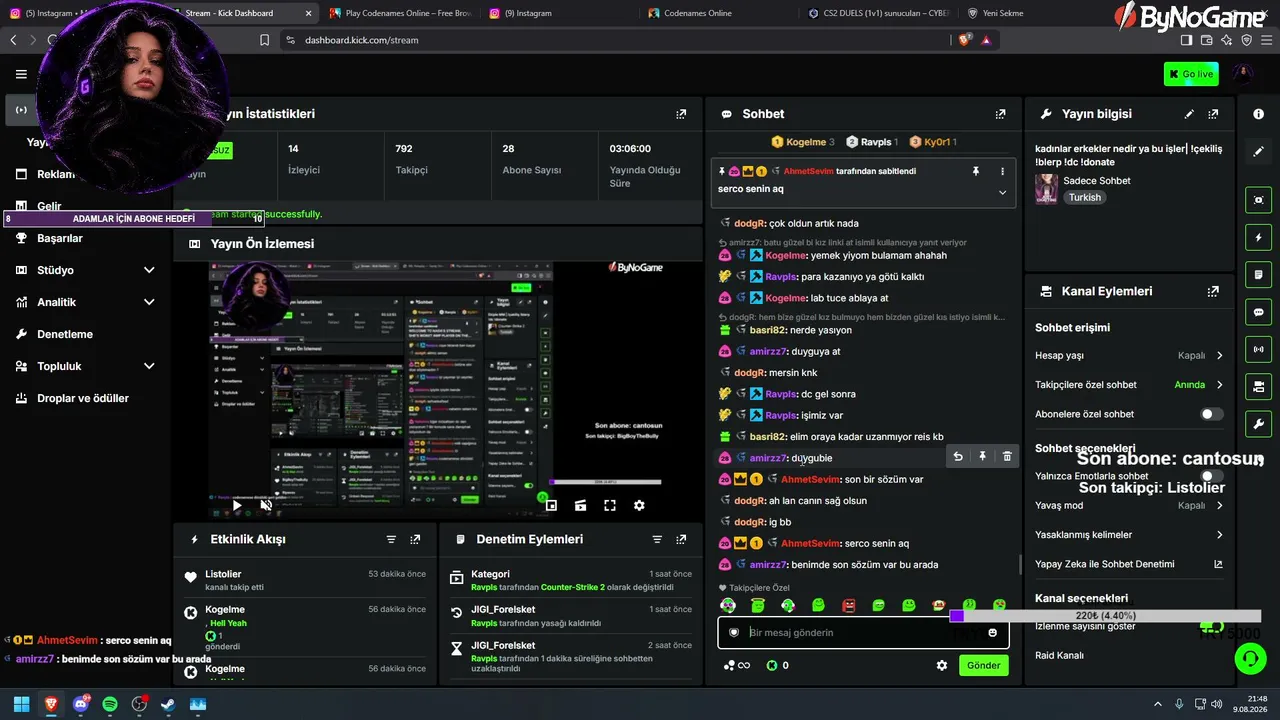Image resolution: width=1280 pixels, height=720 pixels.
Task: Click the Brave Shields icon in address bar
Action: coord(964,40)
